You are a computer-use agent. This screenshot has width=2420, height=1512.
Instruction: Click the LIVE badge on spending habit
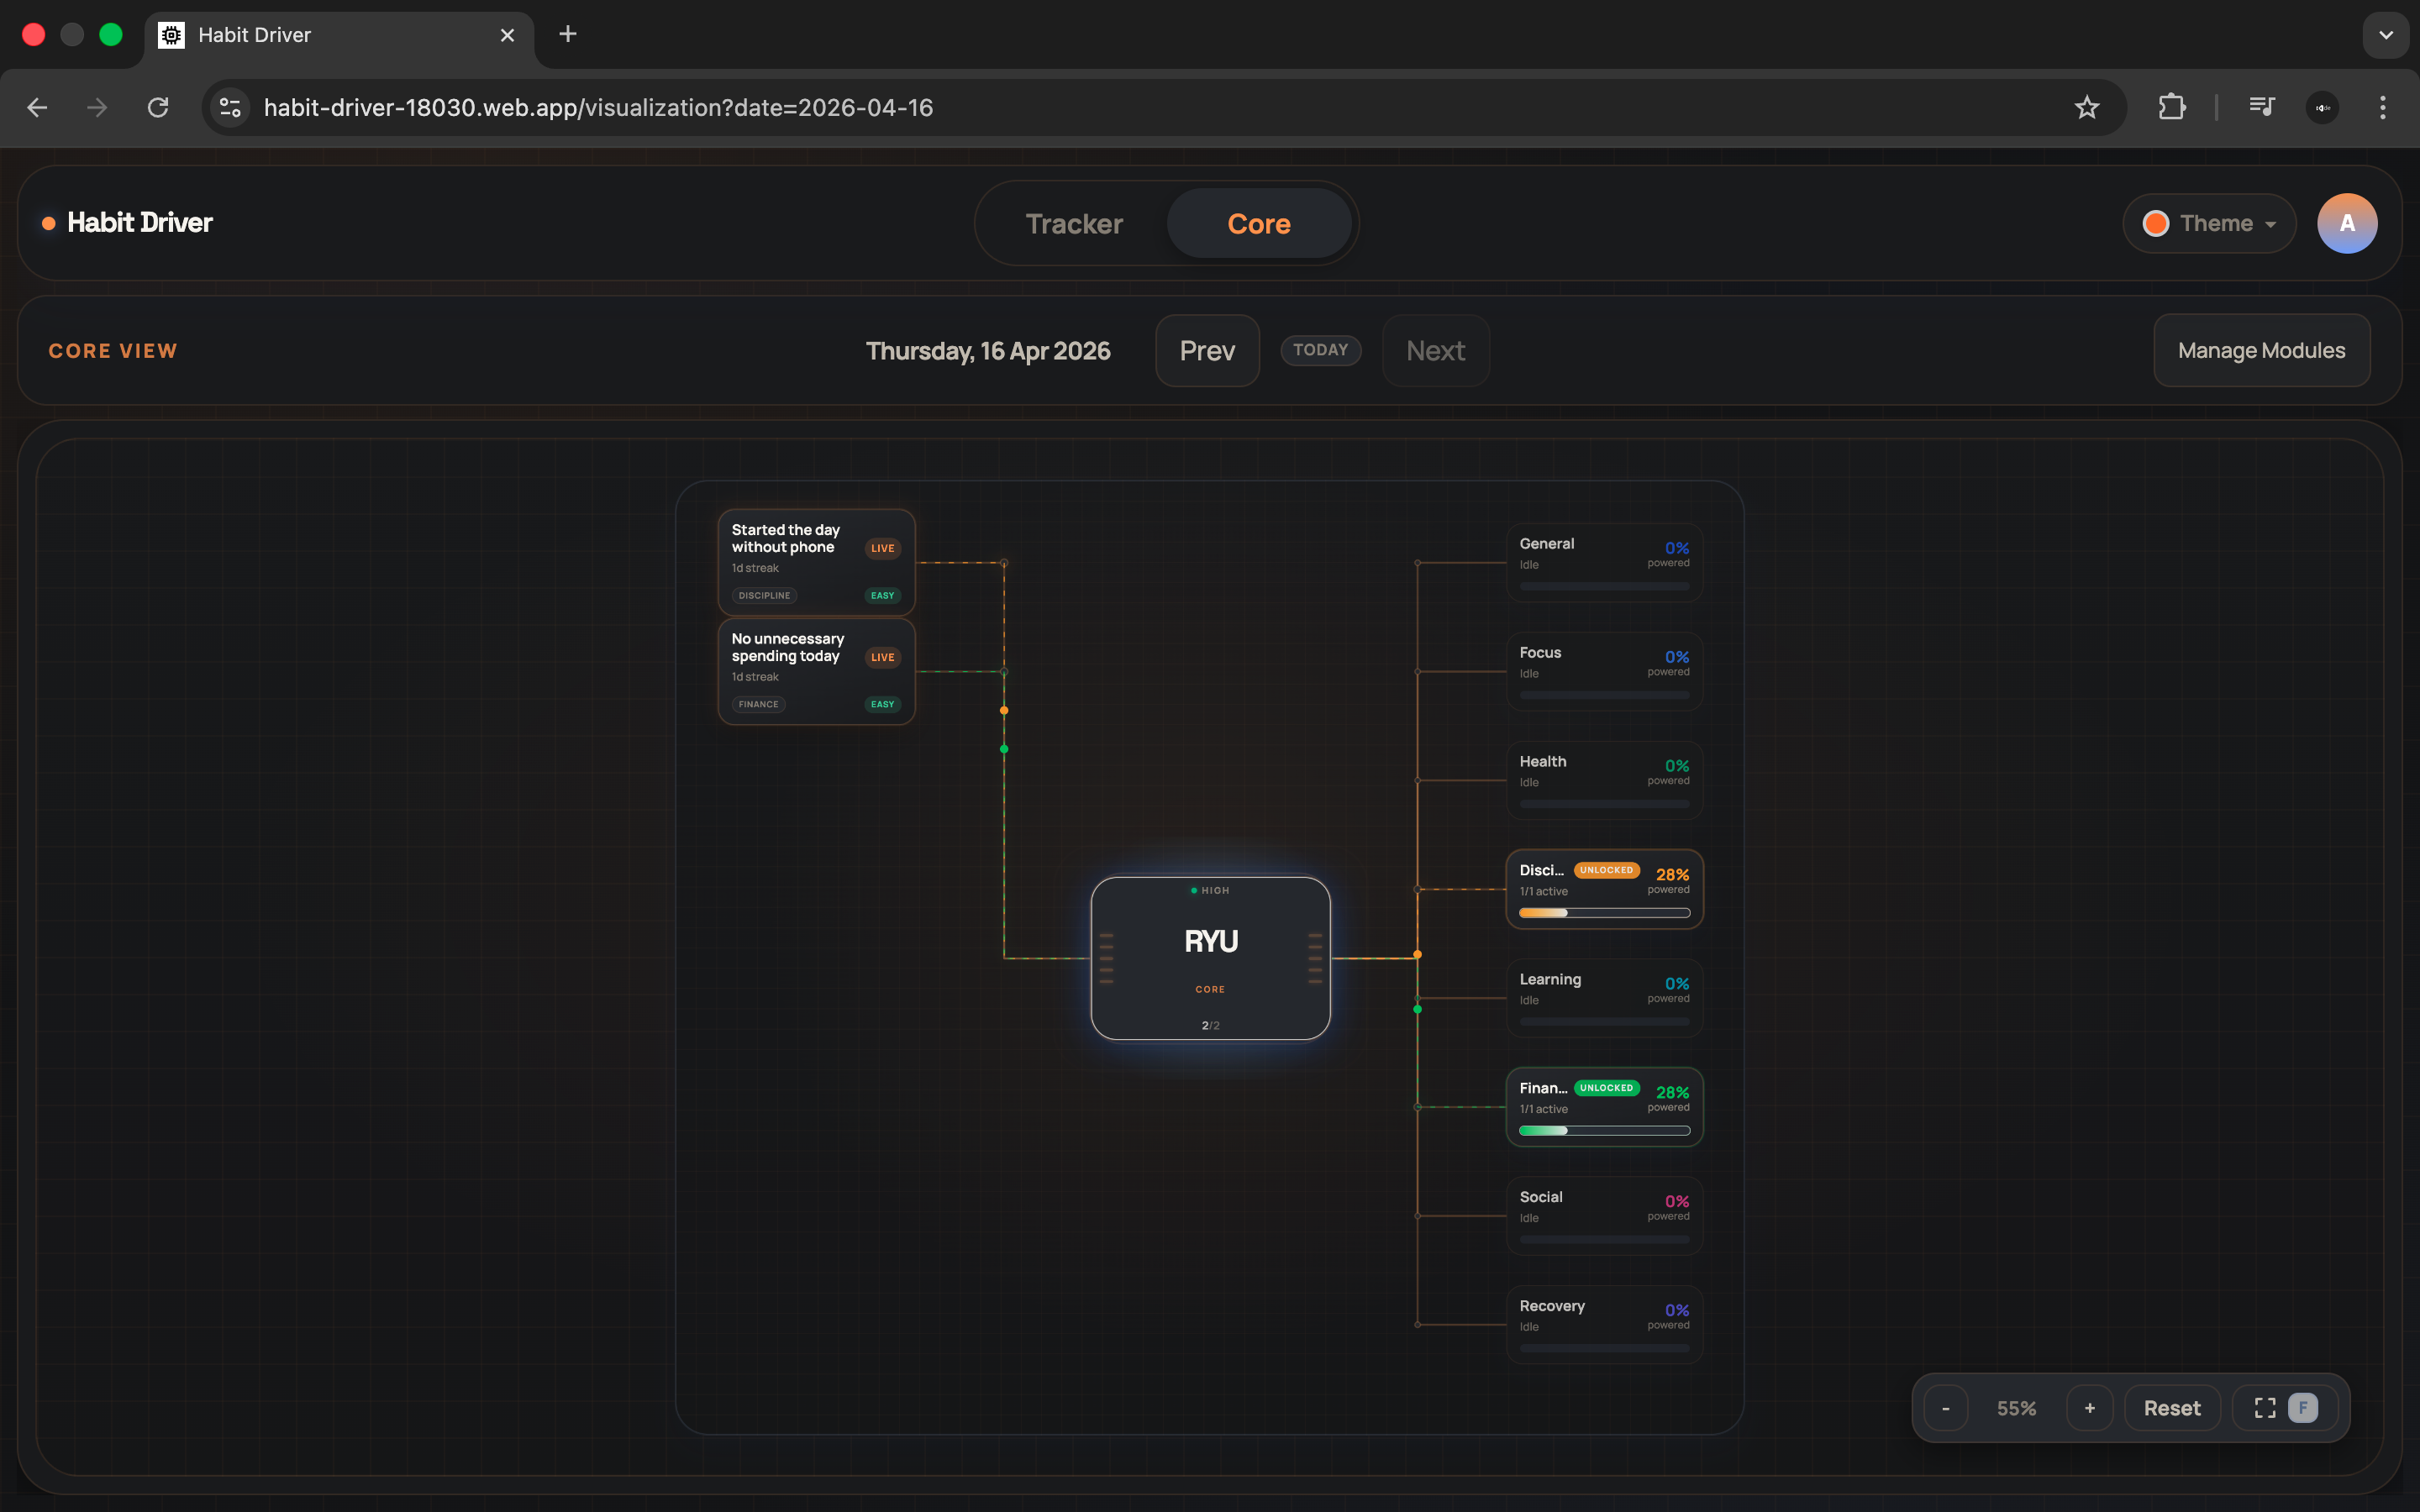(x=882, y=657)
